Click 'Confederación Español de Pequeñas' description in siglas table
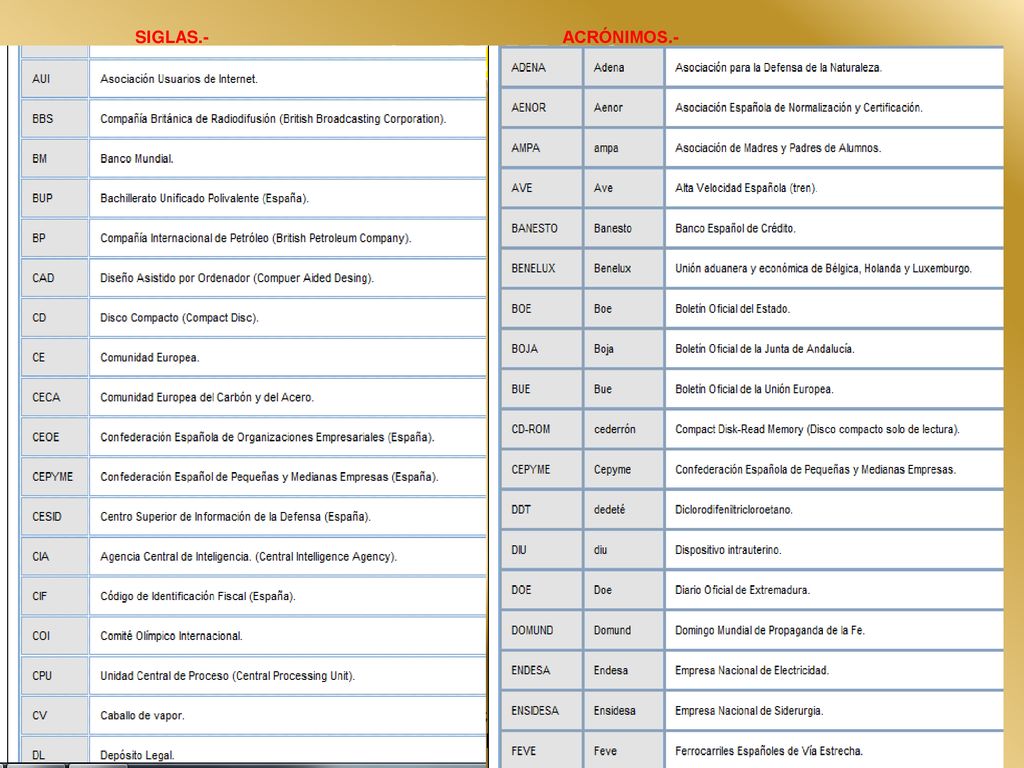Screen dimensions: 1024x768 pos(269,477)
